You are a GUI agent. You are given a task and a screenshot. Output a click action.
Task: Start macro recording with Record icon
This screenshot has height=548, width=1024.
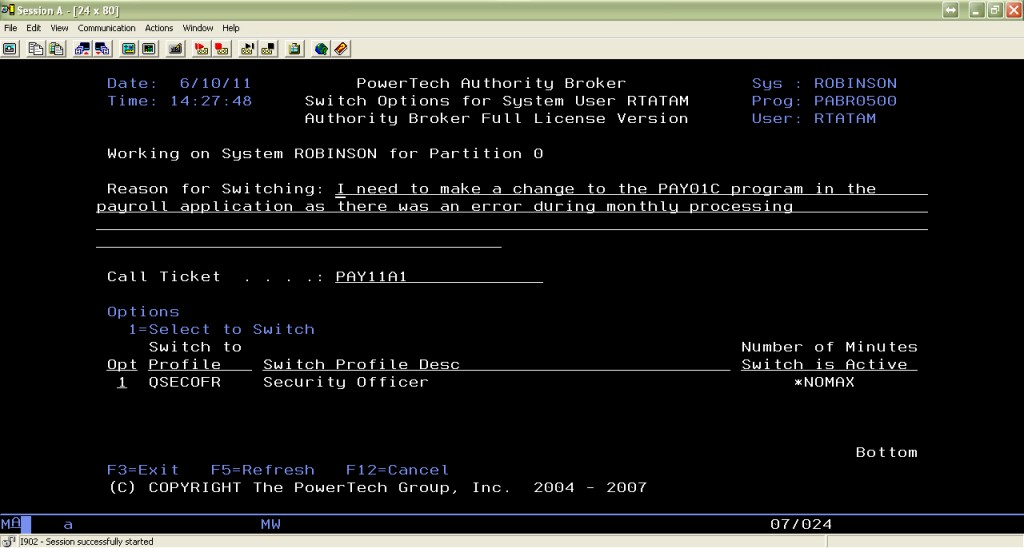(x=202, y=49)
